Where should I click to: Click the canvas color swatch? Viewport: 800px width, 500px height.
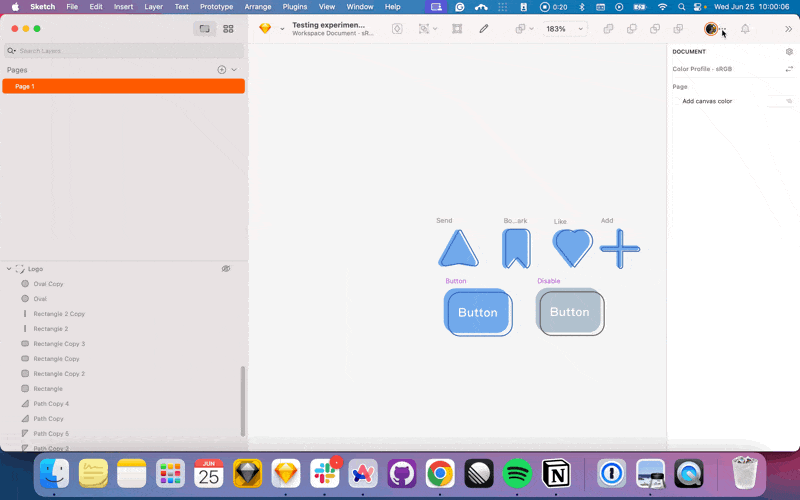point(781,101)
